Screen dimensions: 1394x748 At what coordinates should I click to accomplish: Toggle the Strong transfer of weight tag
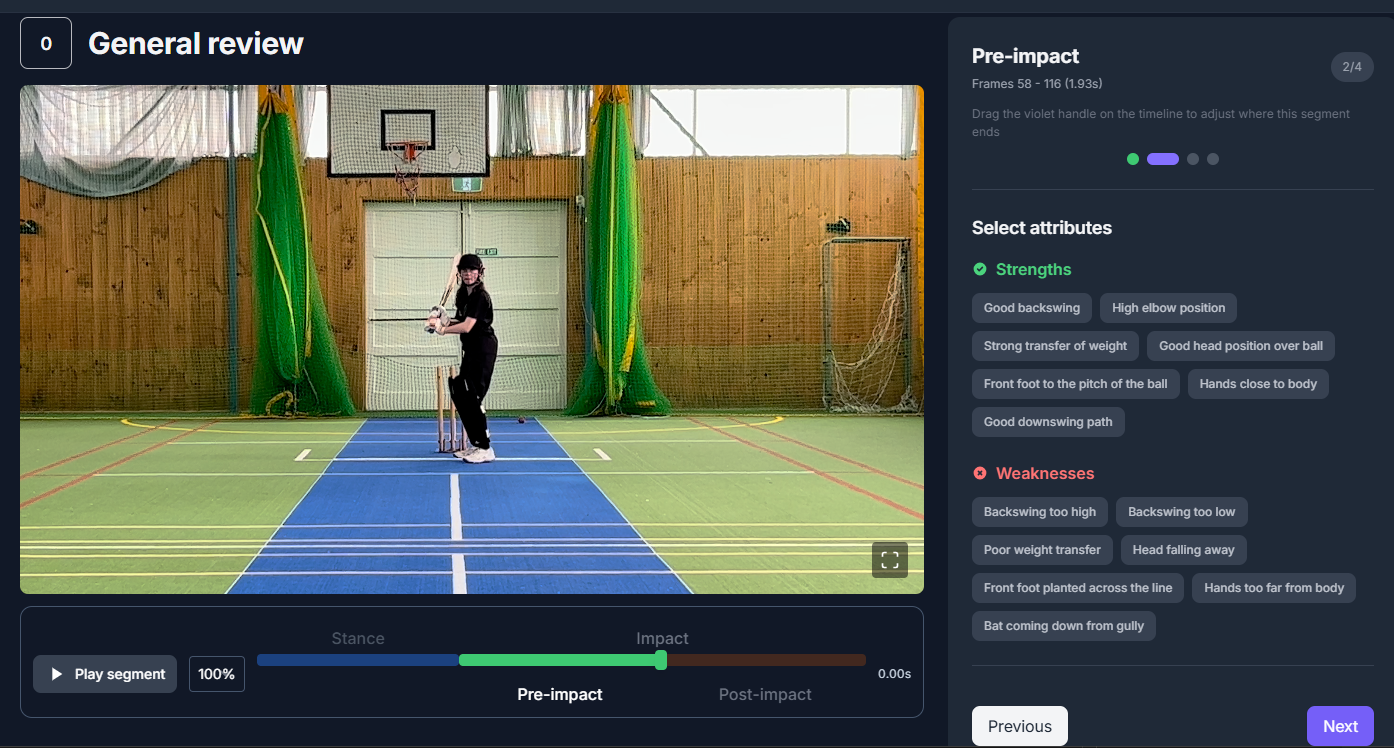[x=1055, y=346]
